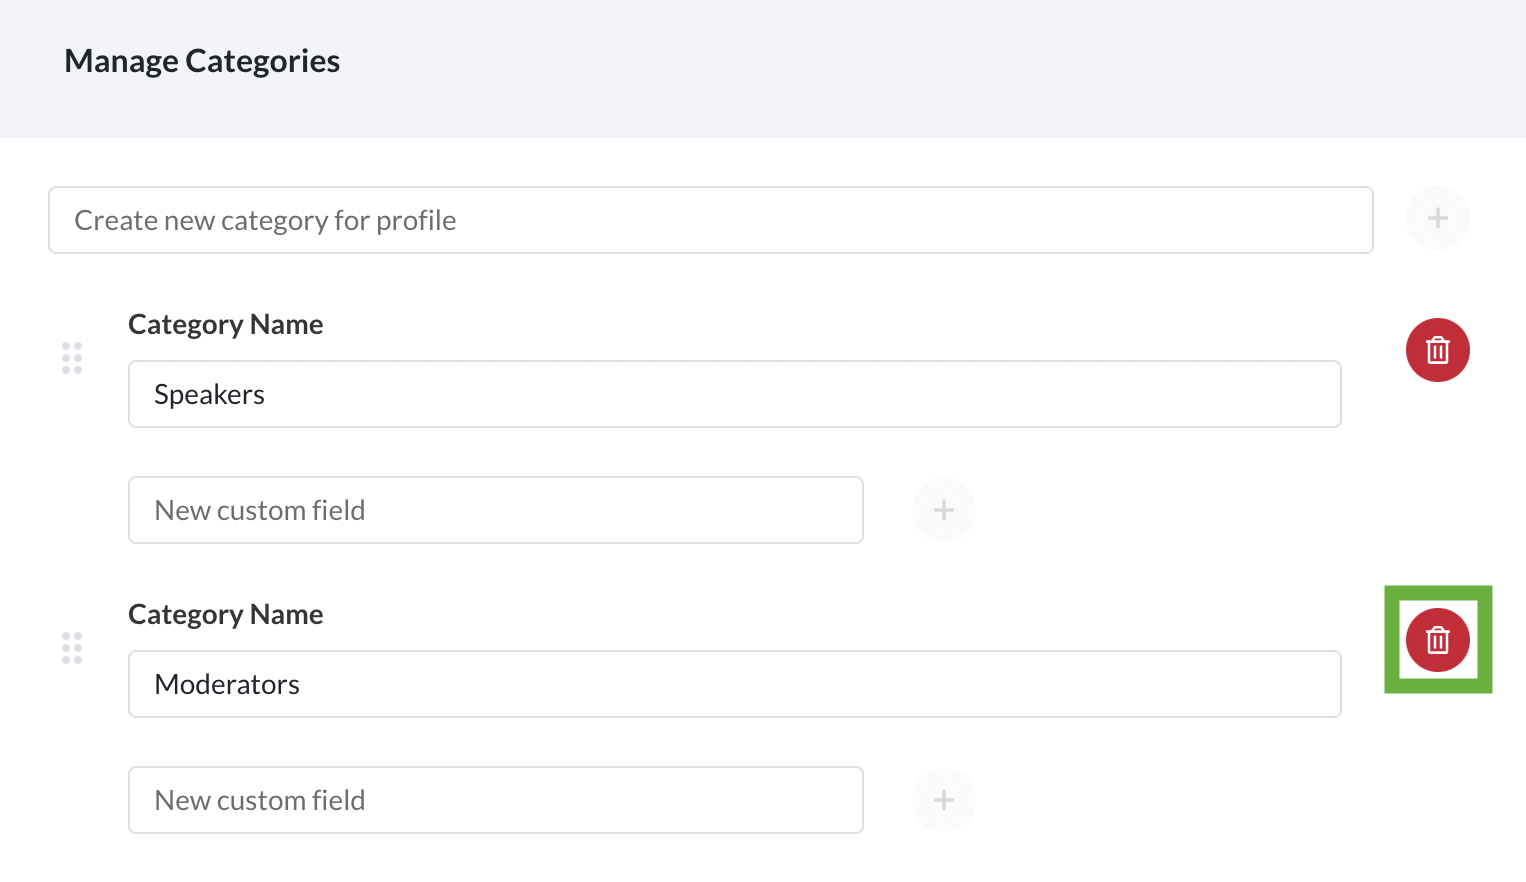Click the plus button to create new category
This screenshot has width=1526, height=882.
(x=1437, y=218)
